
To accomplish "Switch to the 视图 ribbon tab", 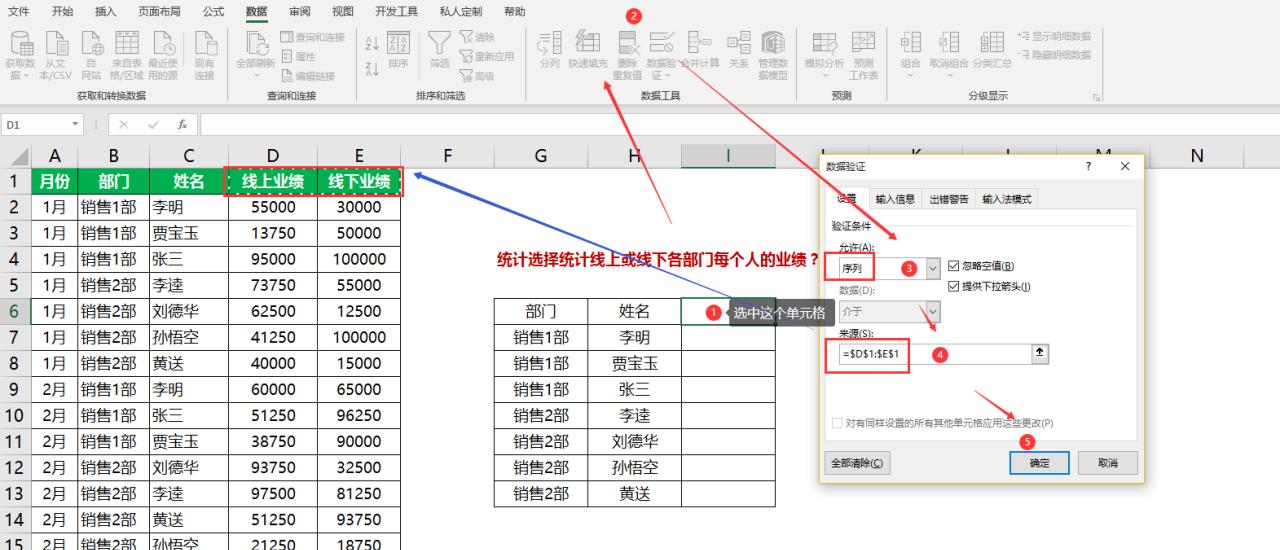I will click(342, 11).
